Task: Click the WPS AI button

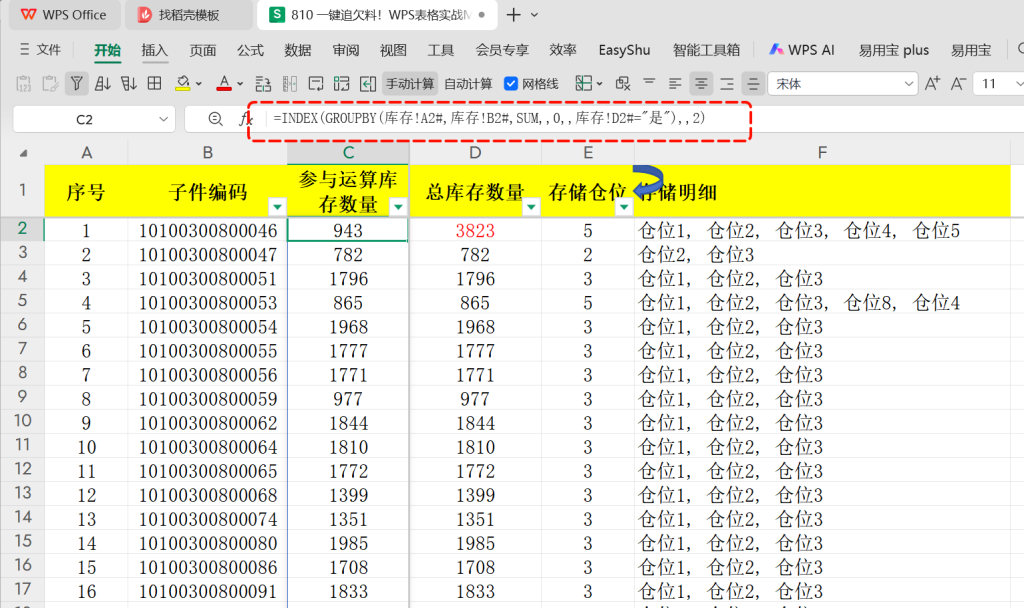Action: [801, 50]
